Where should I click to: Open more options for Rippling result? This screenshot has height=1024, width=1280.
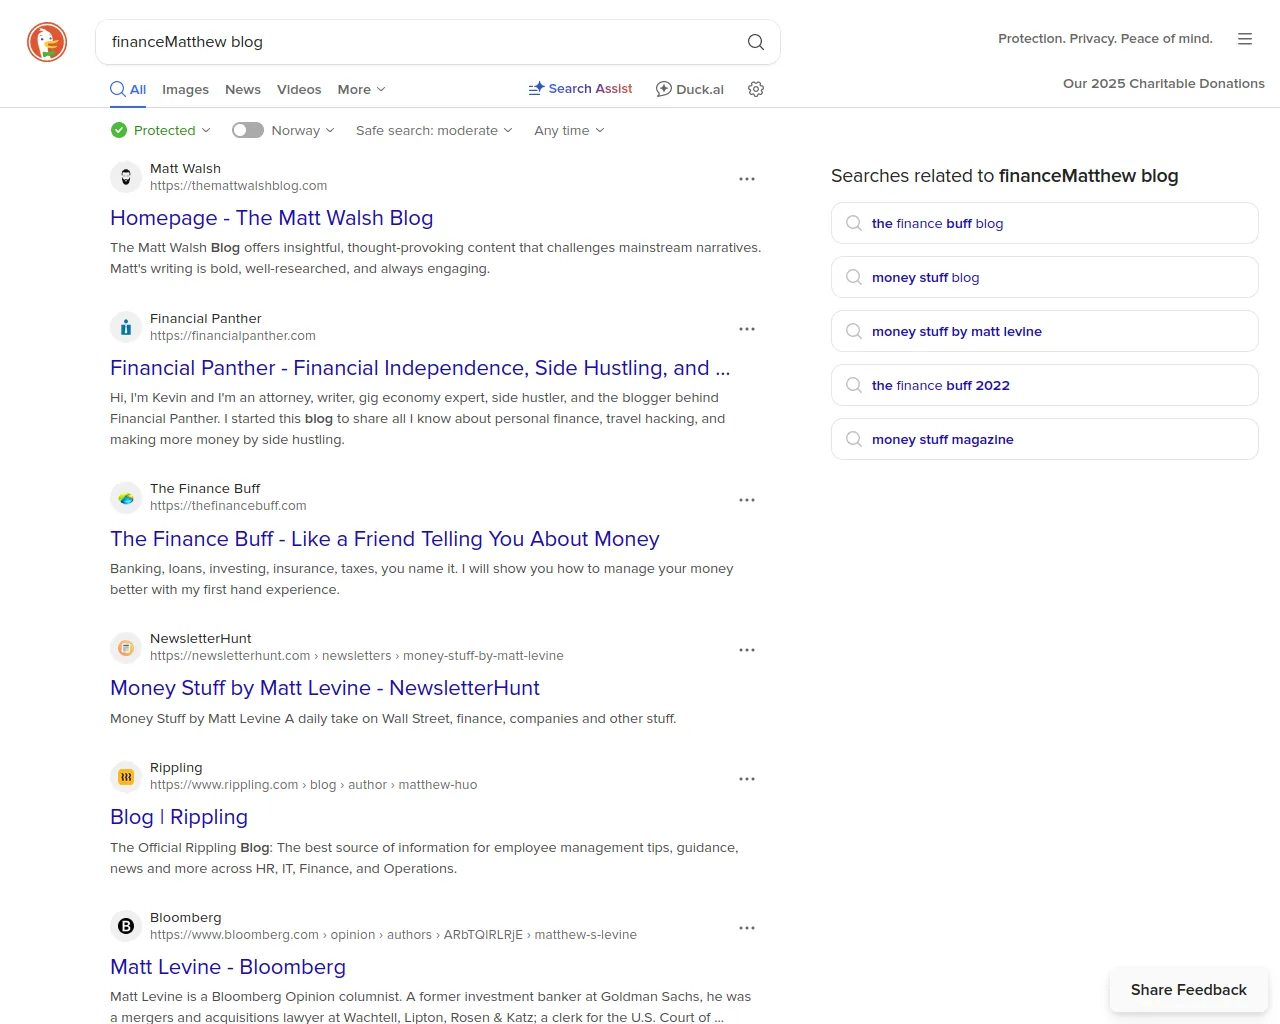747,779
